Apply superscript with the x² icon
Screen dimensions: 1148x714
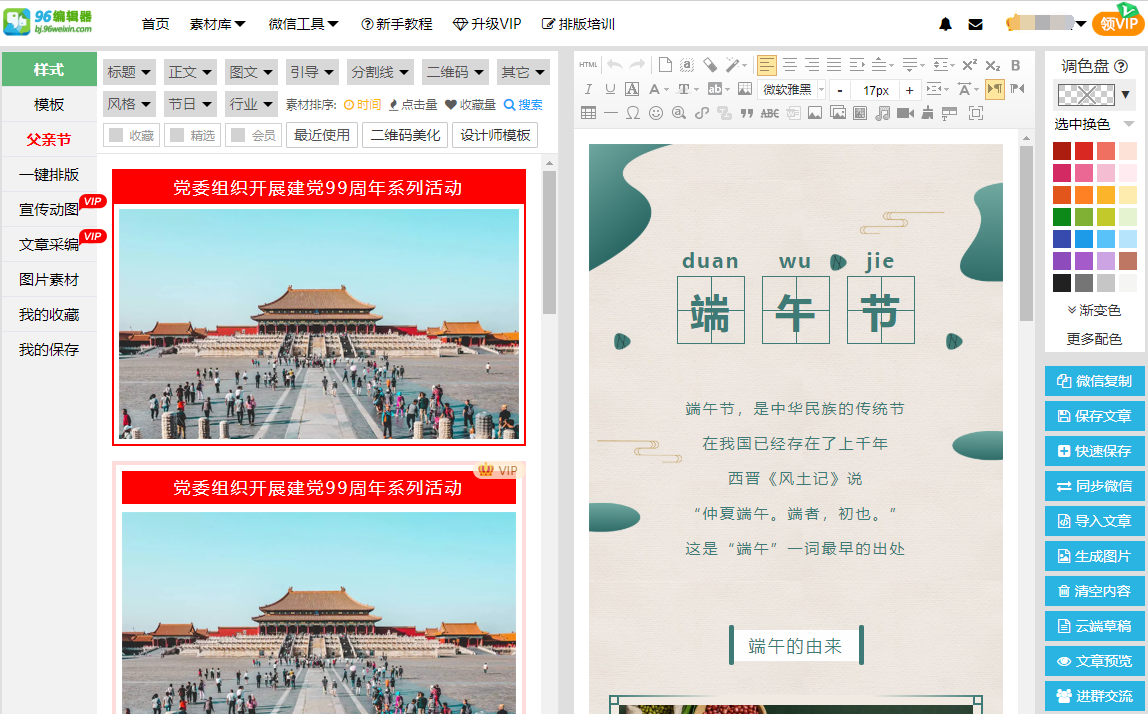point(969,66)
